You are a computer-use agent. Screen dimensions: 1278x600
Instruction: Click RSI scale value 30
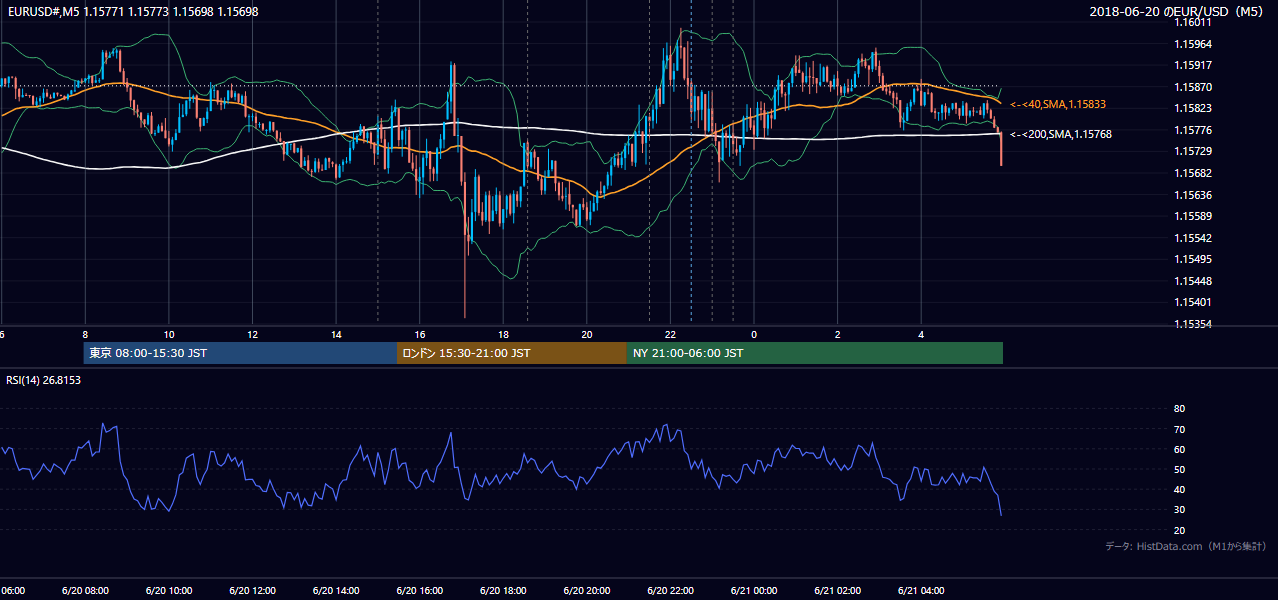pyautogui.click(x=1179, y=510)
